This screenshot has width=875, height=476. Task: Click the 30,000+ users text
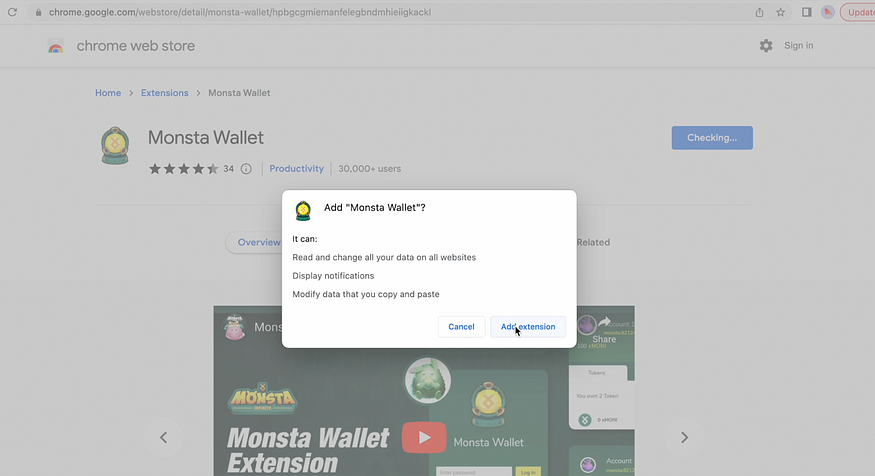[369, 169]
